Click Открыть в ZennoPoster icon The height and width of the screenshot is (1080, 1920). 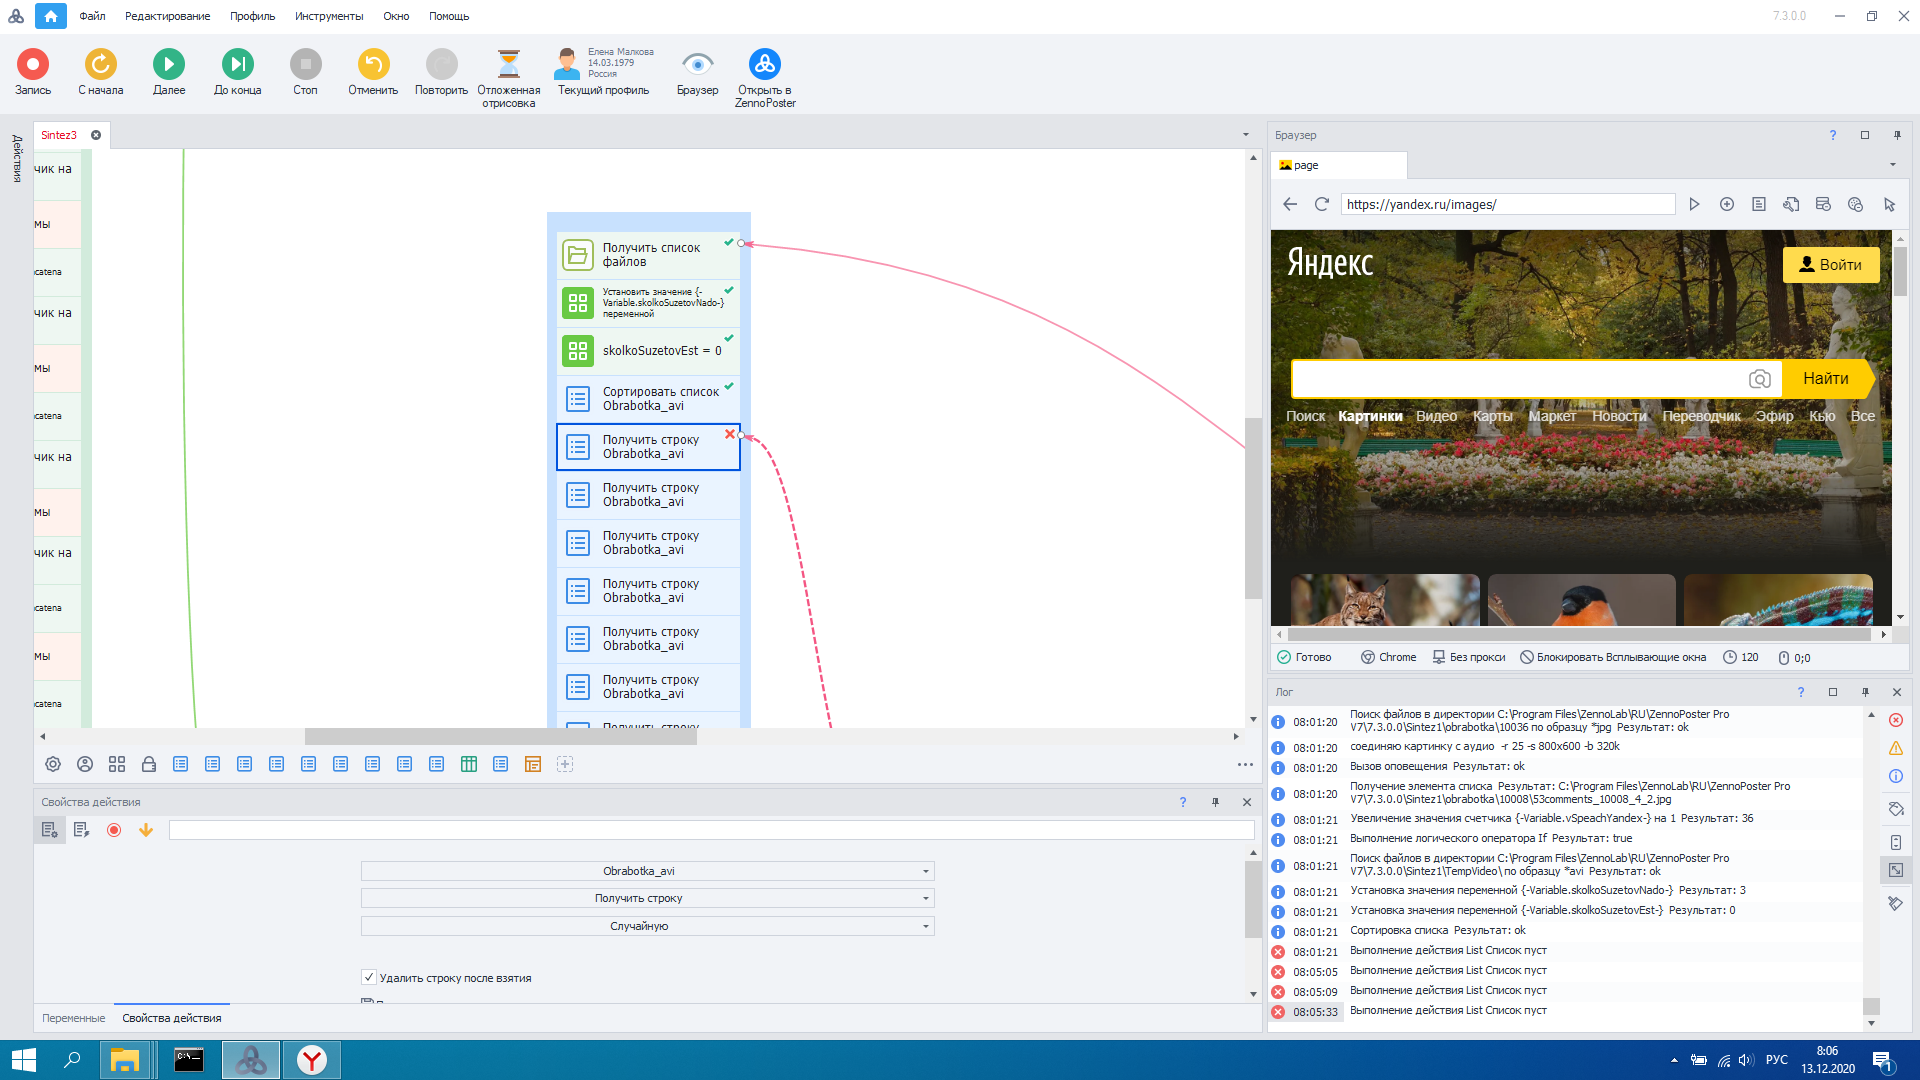point(764,65)
